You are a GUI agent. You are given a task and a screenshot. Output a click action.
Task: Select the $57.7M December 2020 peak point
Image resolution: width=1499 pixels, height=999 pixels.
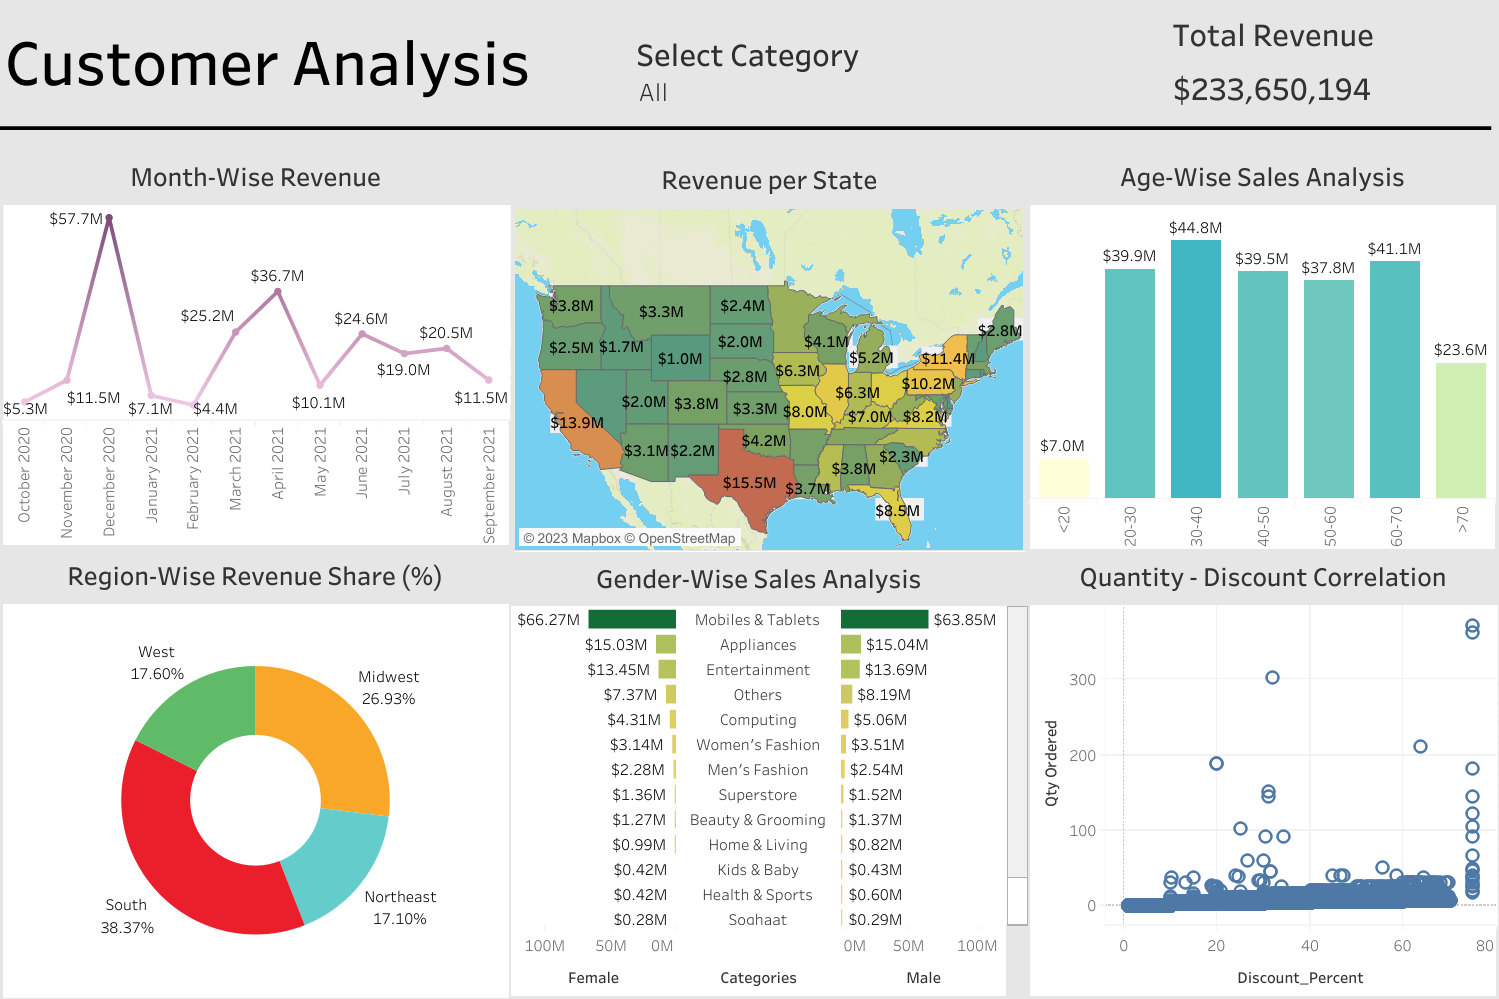coord(107,218)
